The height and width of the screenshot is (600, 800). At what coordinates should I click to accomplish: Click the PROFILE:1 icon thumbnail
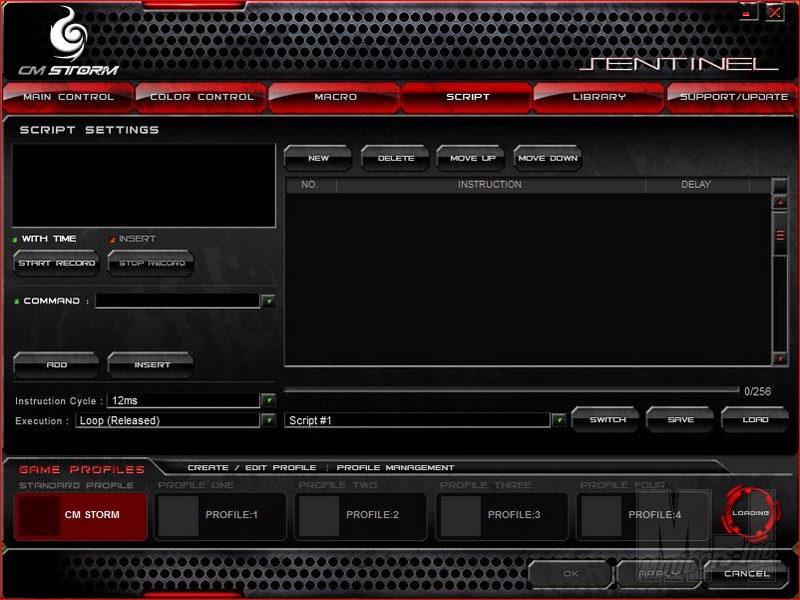coord(179,516)
